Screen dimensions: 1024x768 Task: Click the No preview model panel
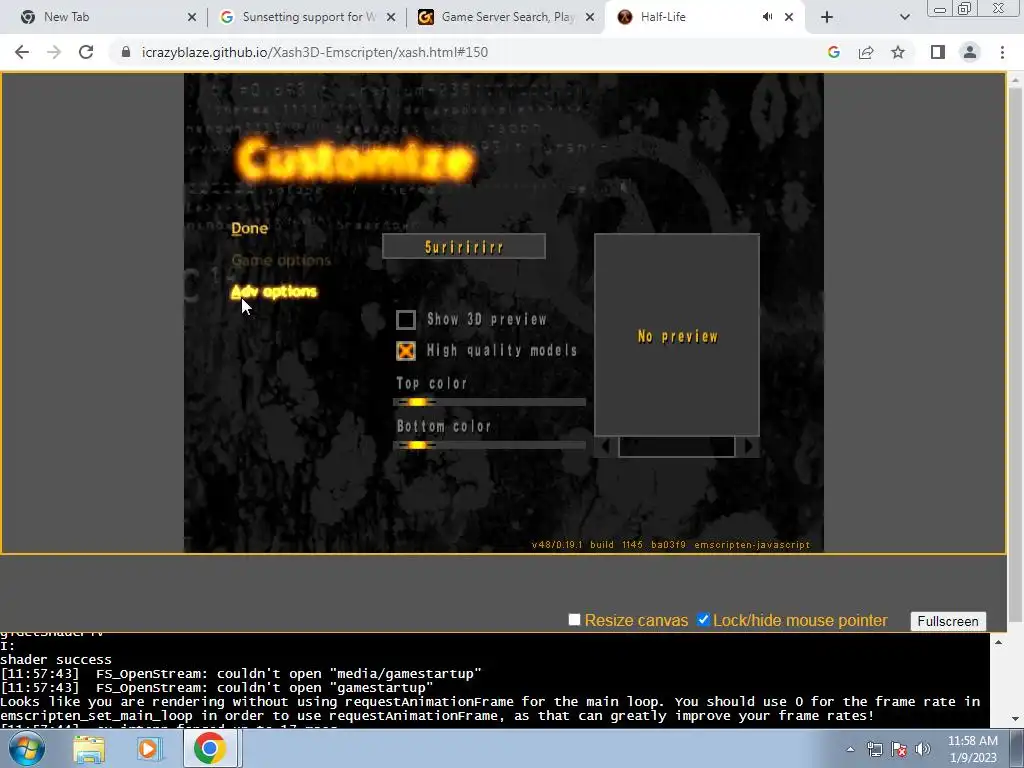677,334
